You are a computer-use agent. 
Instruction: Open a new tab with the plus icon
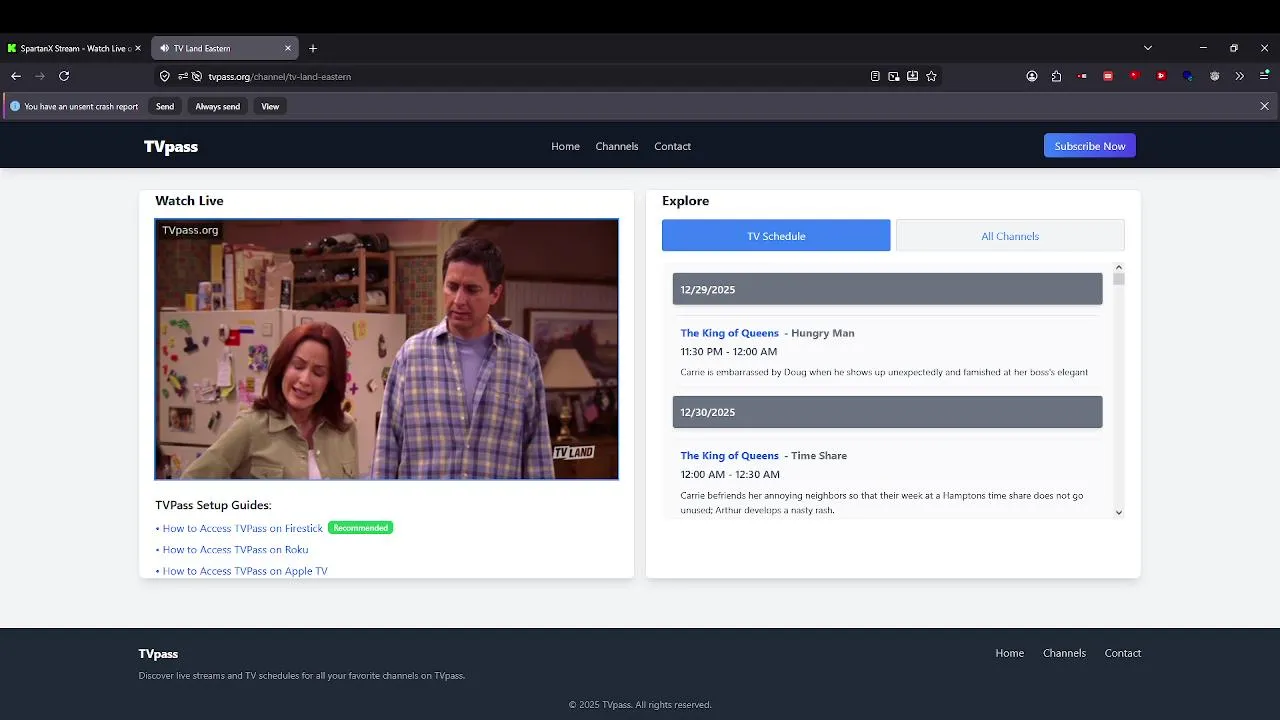pos(313,48)
